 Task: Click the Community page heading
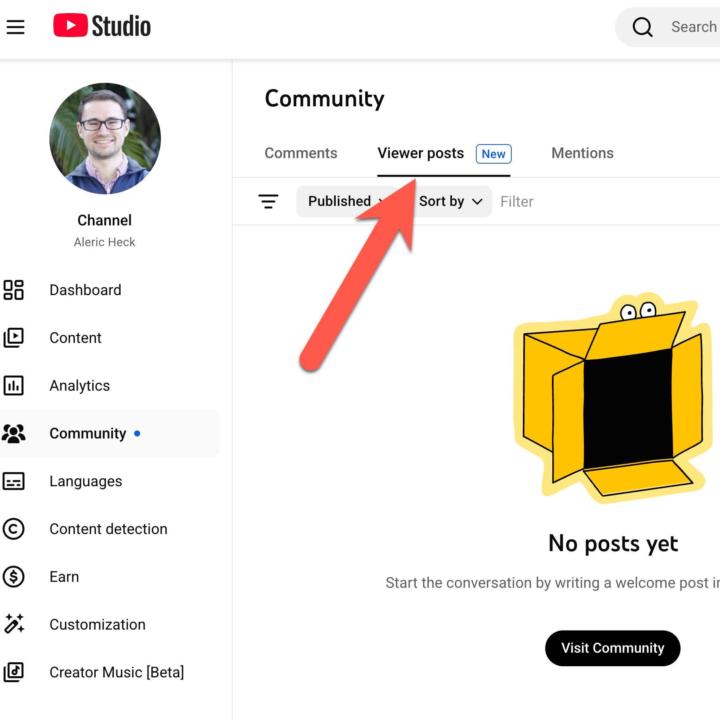pyautogui.click(x=325, y=99)
